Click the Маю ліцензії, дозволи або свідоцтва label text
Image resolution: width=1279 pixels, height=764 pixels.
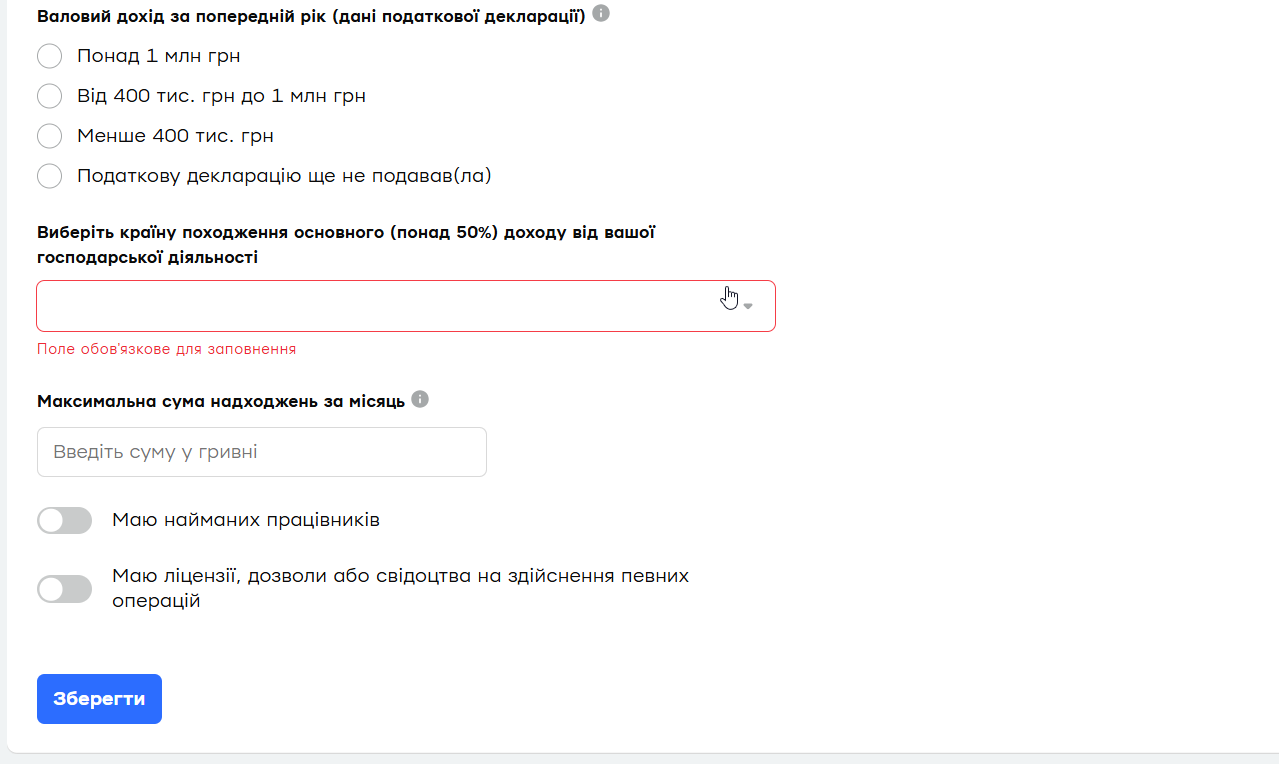point(400,577)
